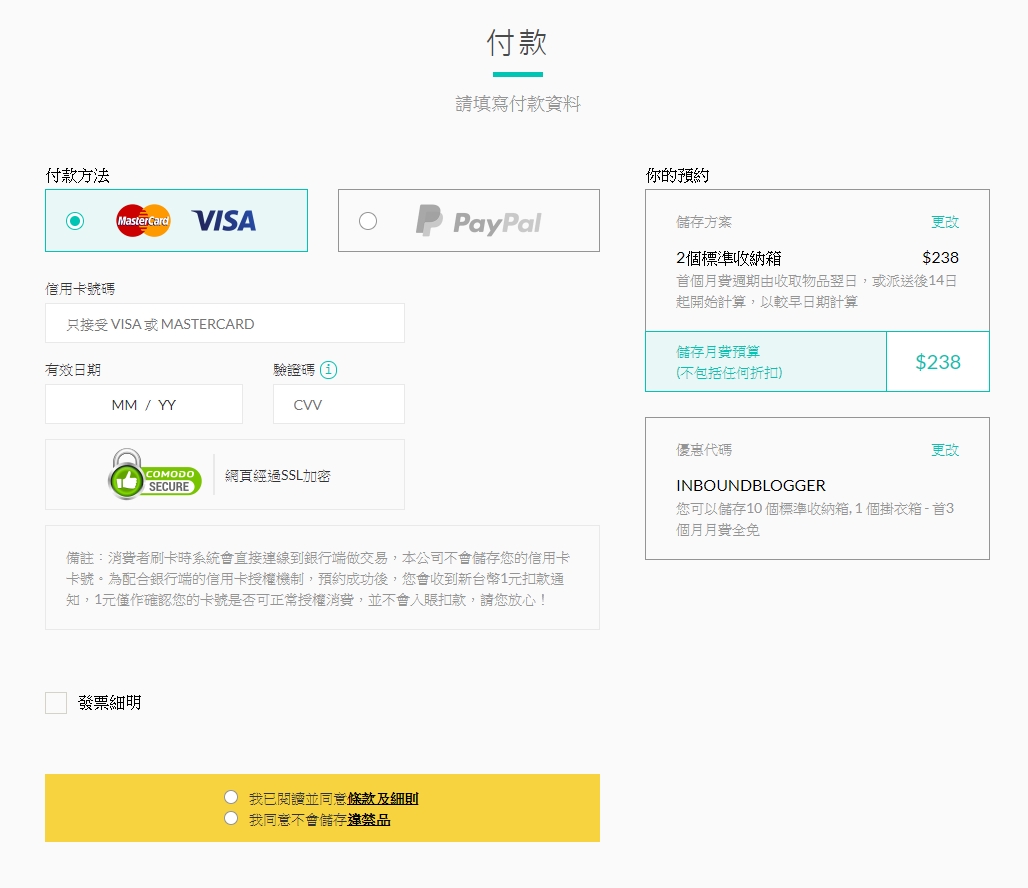Click the 網頁經過SSL加密 text
The width and height of the screenshot is (1028, 888).
pyautogui.click(x=277, y=475)
